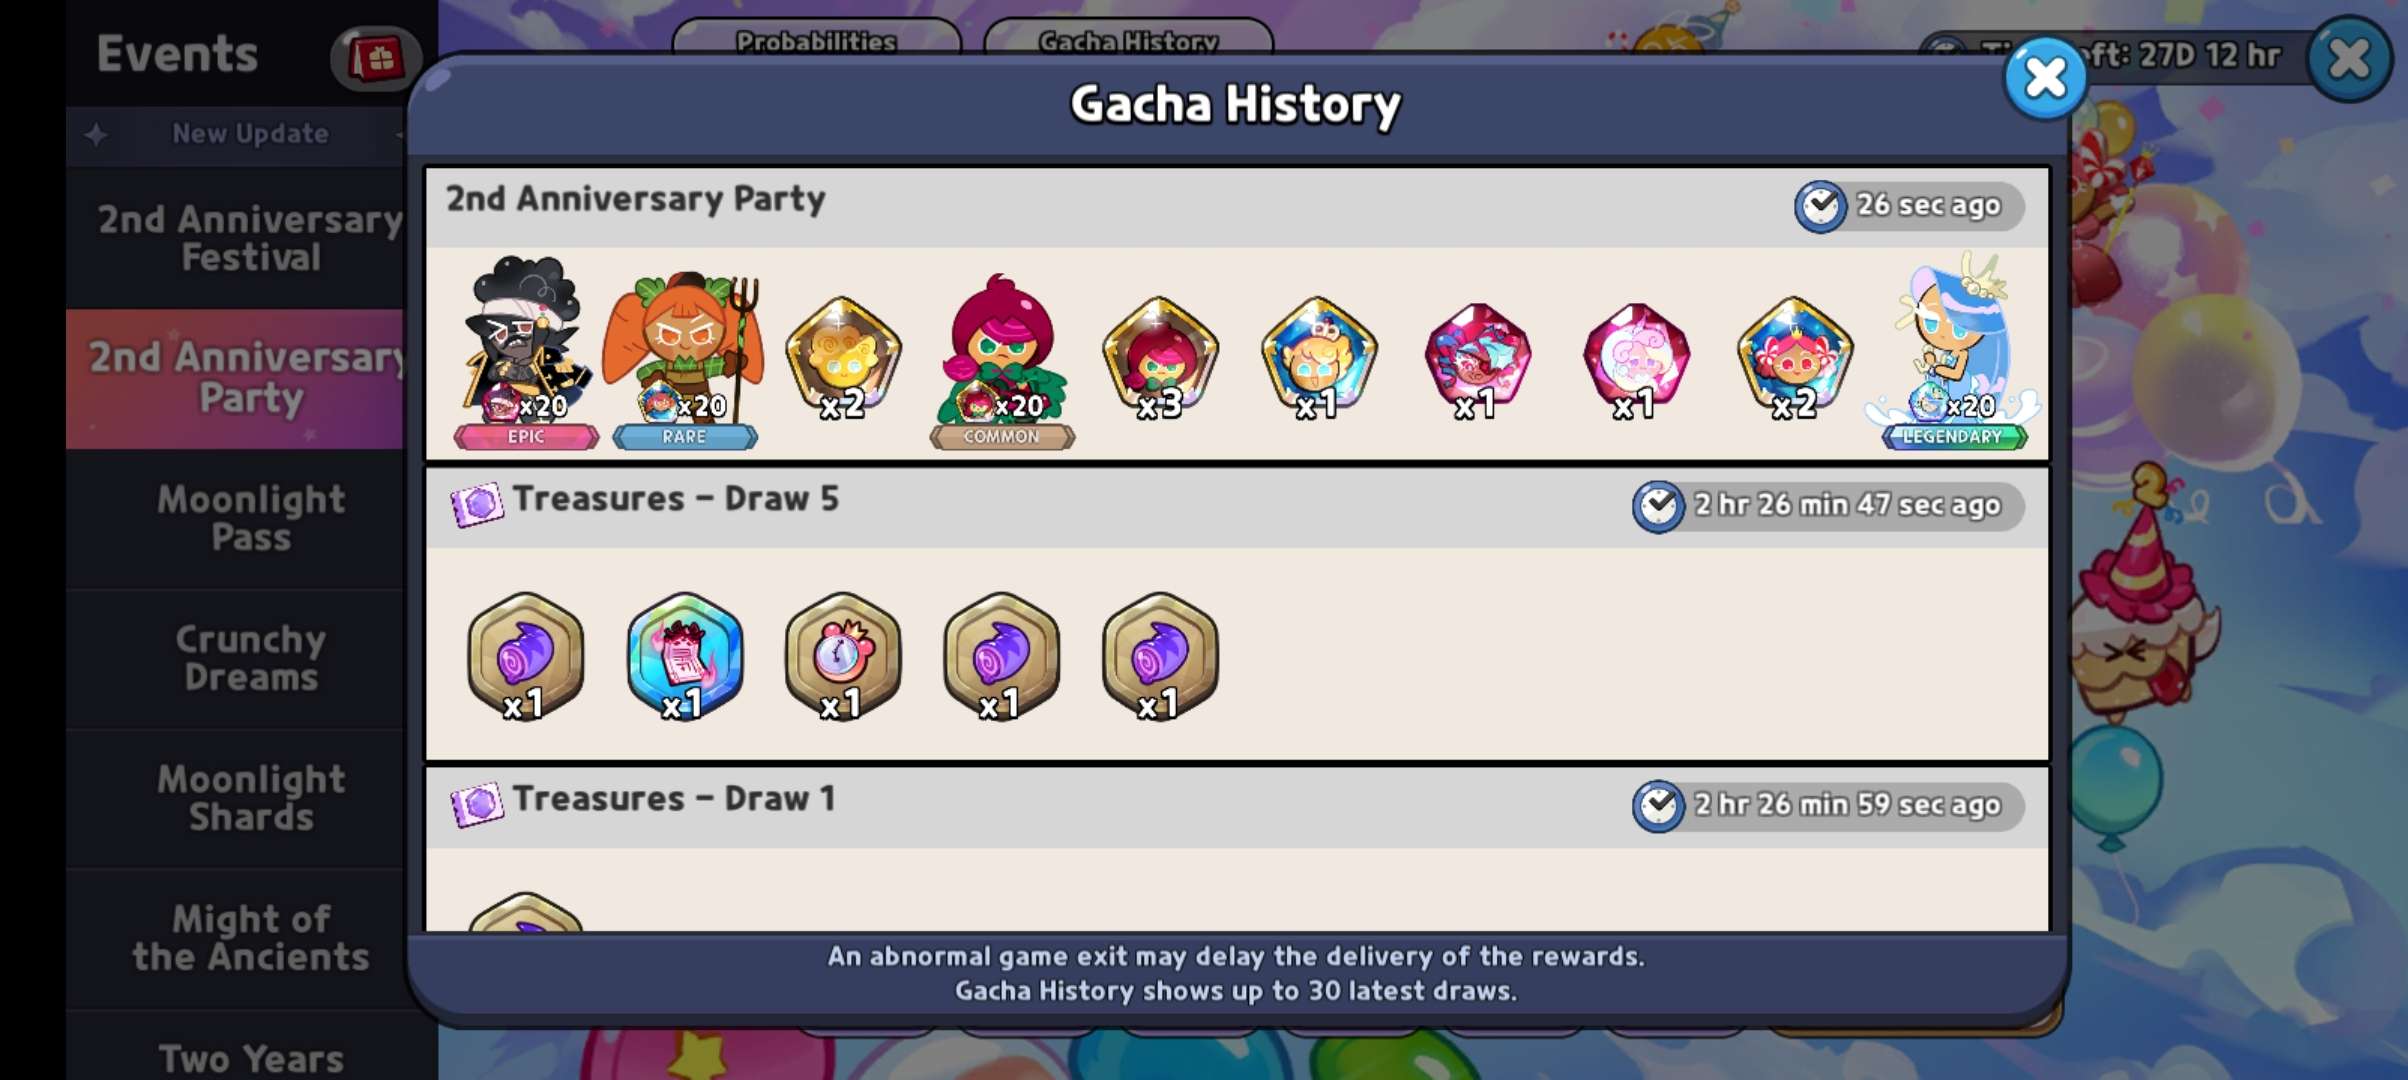Open the Crunchy Dreams event
The height and width of the screenshot is (1080, 2408).
250,658
